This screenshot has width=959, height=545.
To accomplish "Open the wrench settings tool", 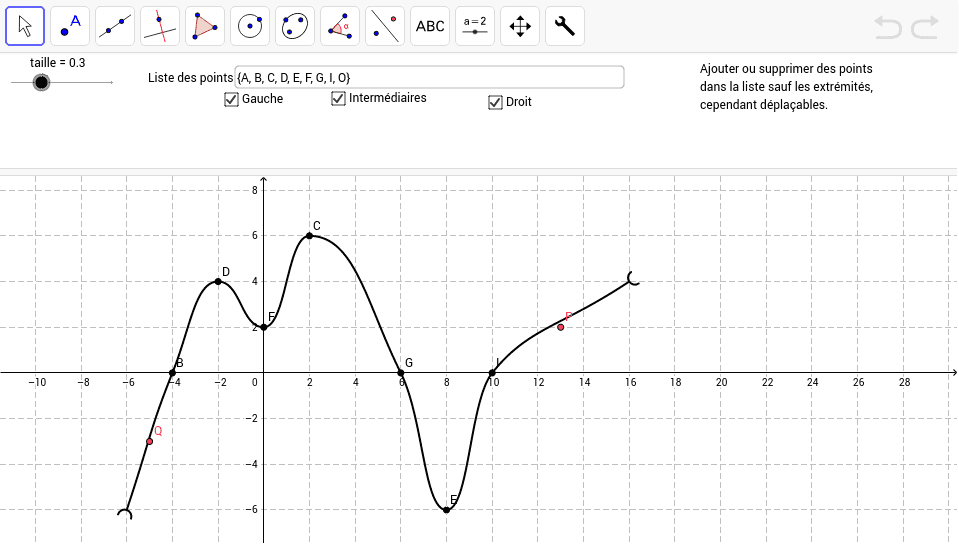I will pos(565,26).
